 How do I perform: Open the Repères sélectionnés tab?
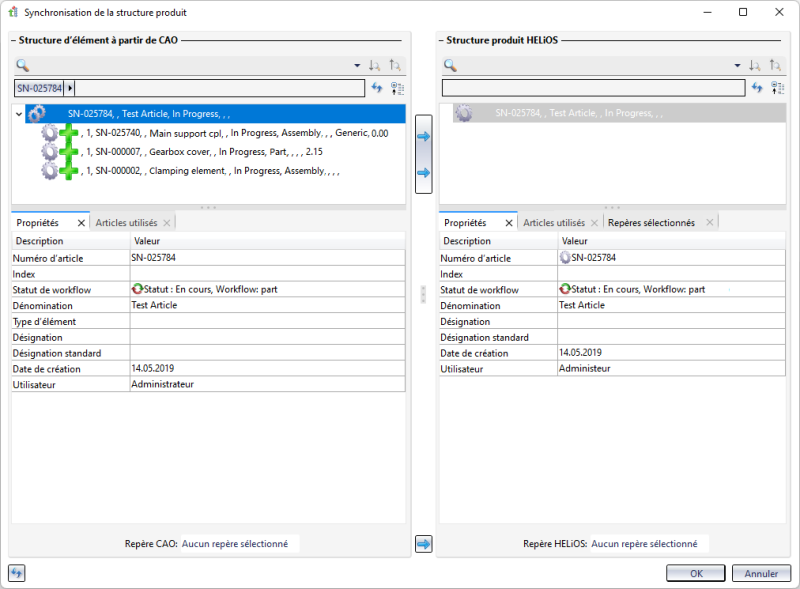click(652, 223)
